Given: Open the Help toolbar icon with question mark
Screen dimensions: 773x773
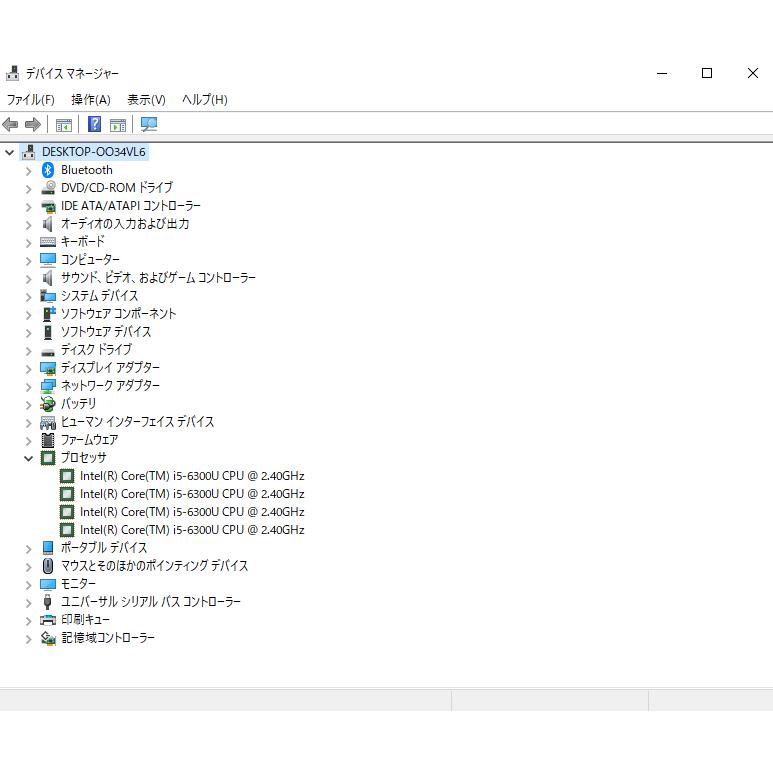Looking at the screenshot, I should [x=94, y=124].
